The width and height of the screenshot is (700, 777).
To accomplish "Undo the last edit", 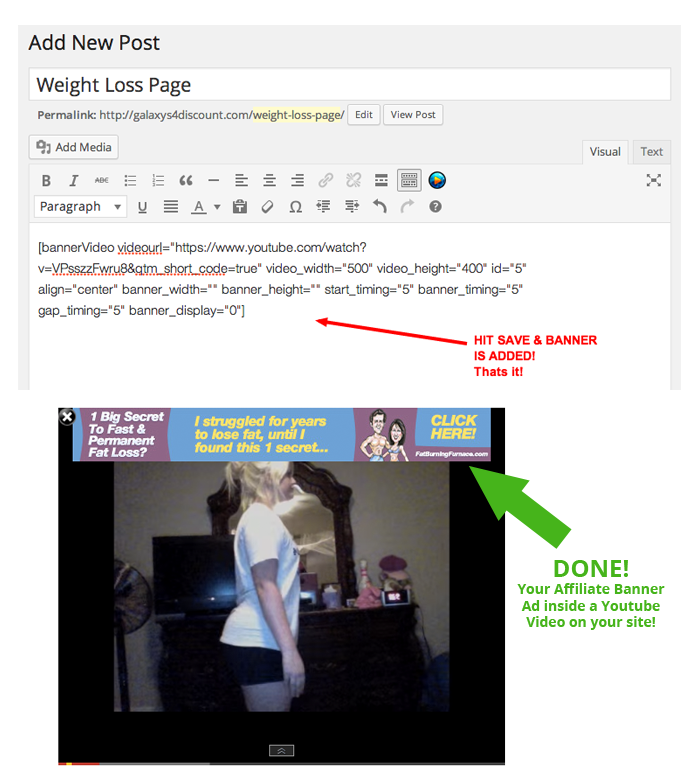I will 379,207.
